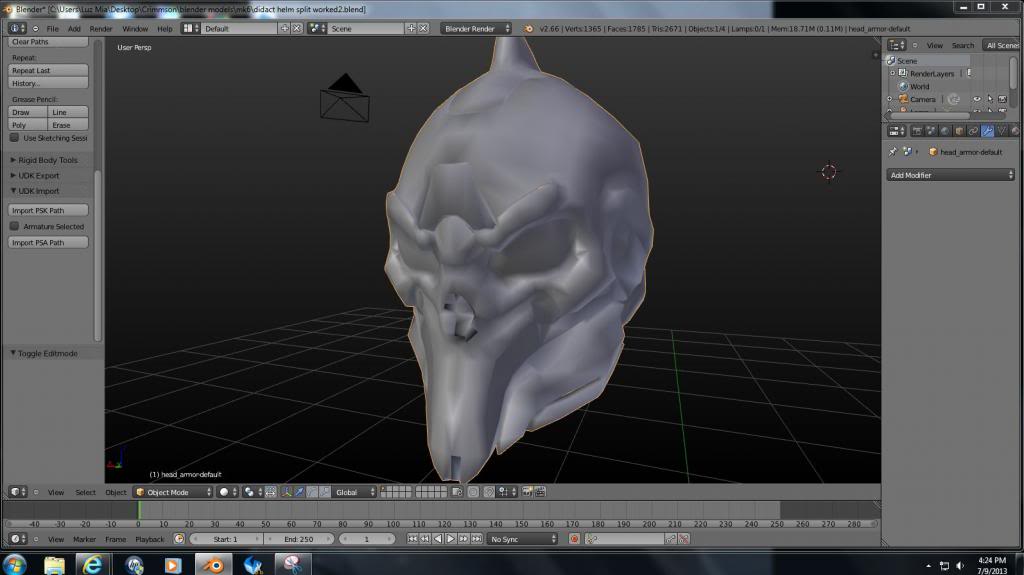Click the Render camera properties icon

click(917, 131)
